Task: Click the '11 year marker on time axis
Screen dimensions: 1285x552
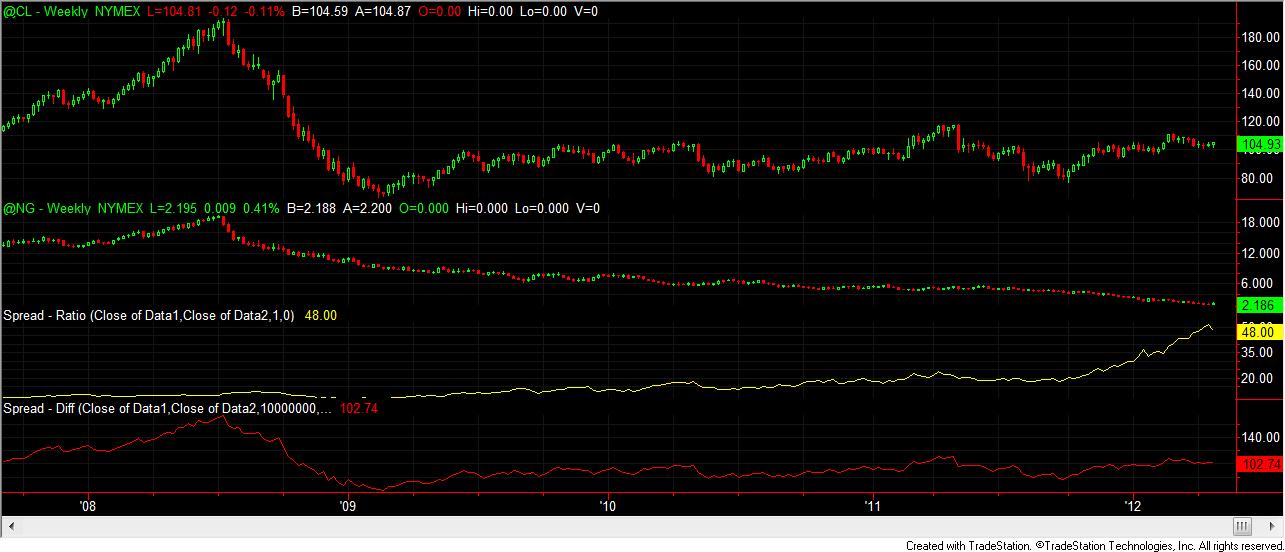Action: pyautogui.click(x=873, y=506)
